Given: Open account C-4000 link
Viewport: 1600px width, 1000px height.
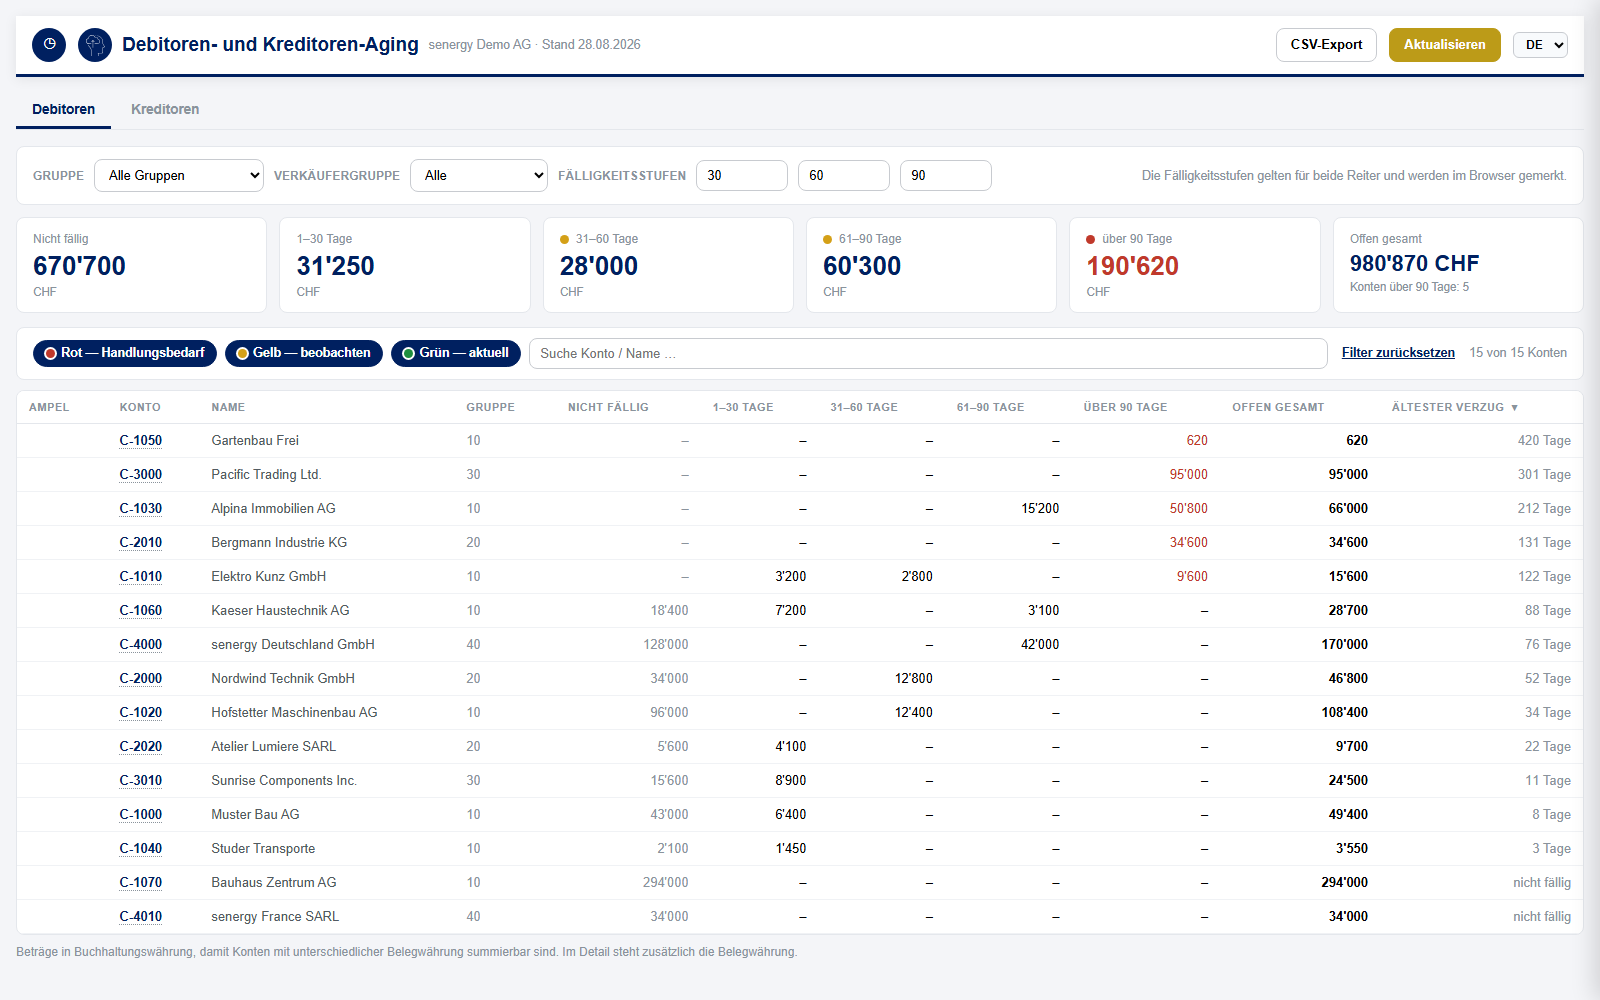Looking at the screenshot, I should [141, 645].
